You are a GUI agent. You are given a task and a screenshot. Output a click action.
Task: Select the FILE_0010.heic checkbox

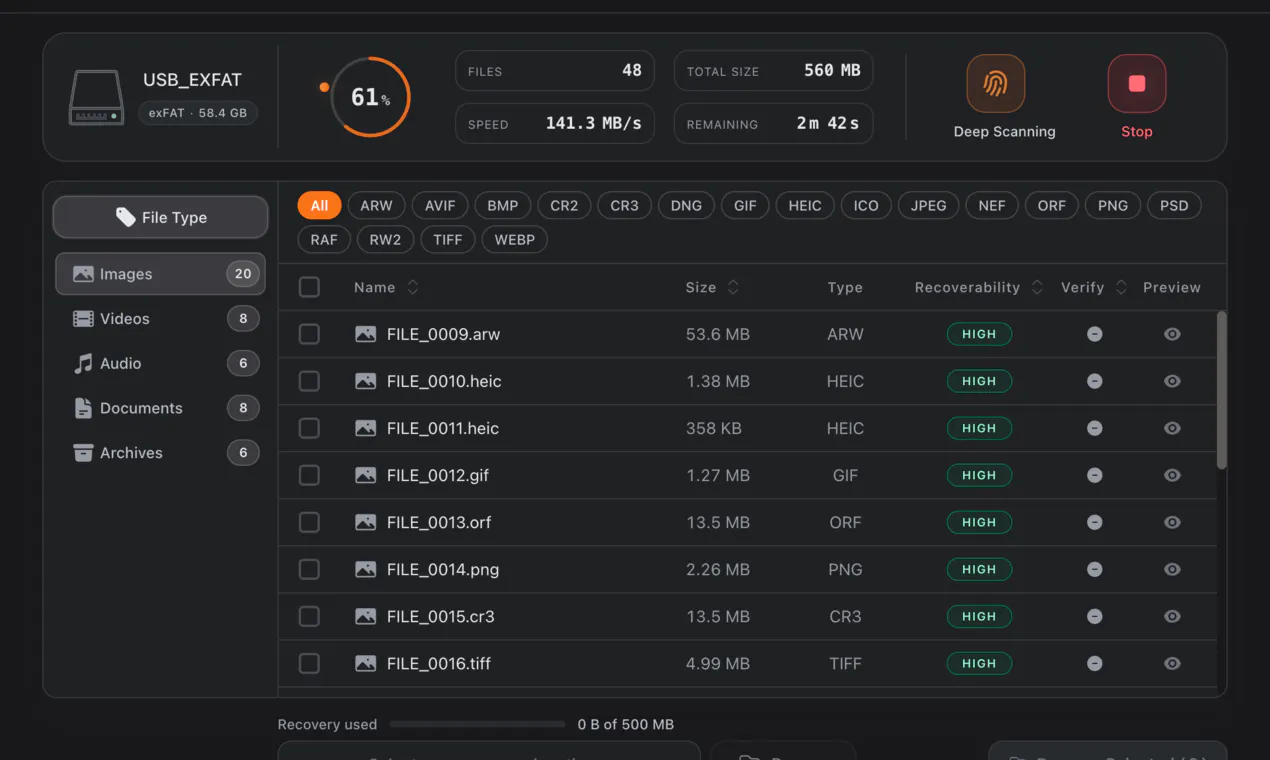click(x=309, y=381)
